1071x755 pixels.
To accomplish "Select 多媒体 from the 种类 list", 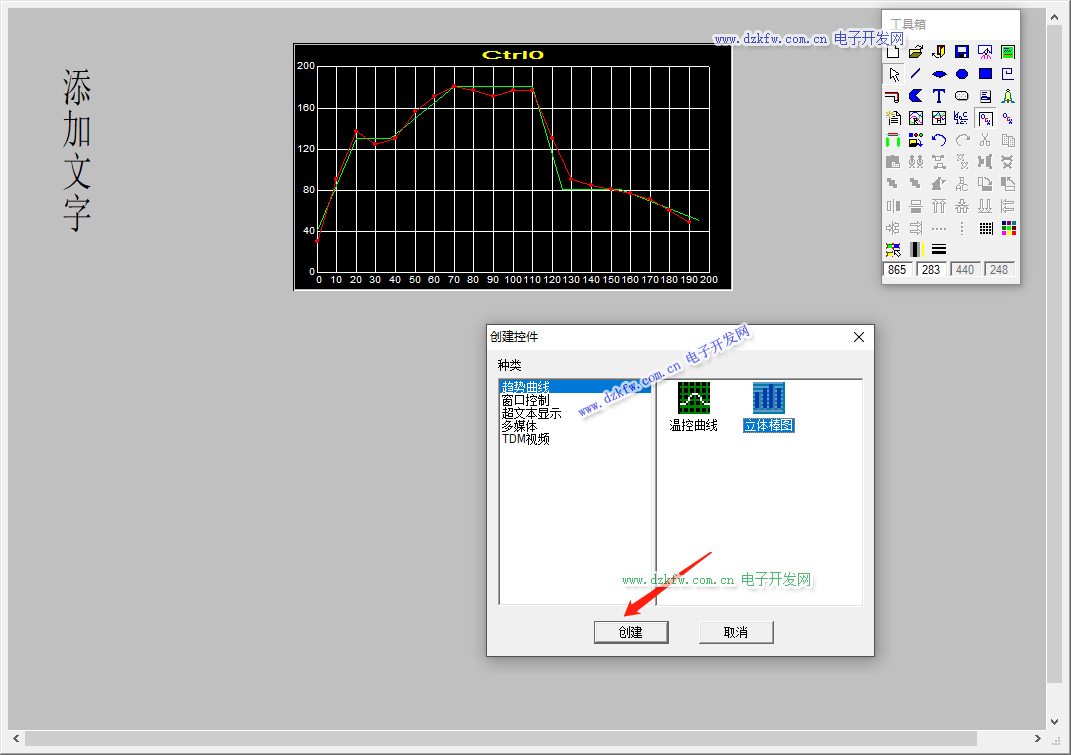I will pos(519,426).
